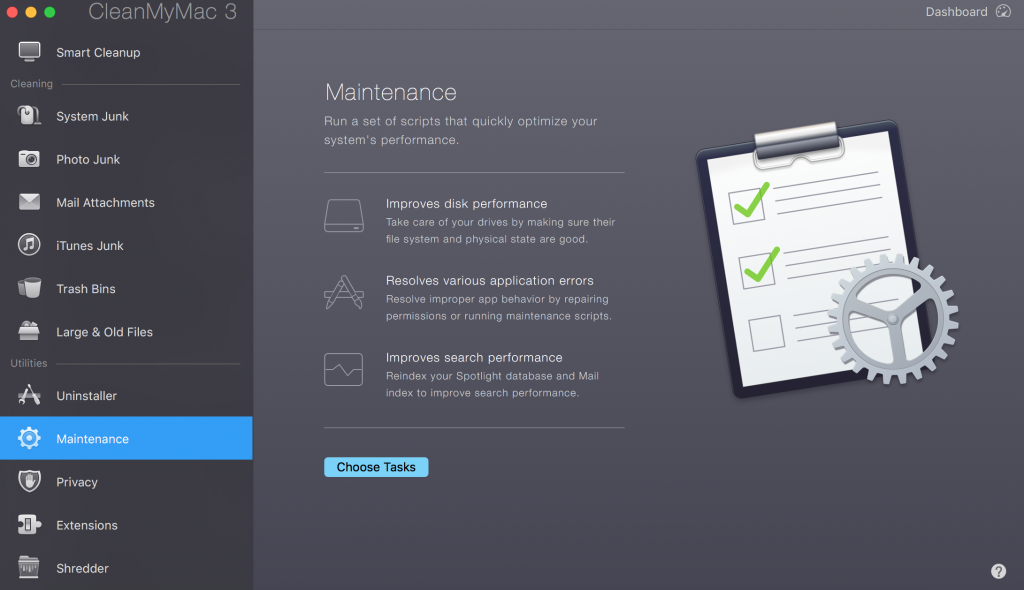The height and width of the screenshot is (590, 1024).
Task: Click the Large & Old Files box icon
Action: pos(29,331)
